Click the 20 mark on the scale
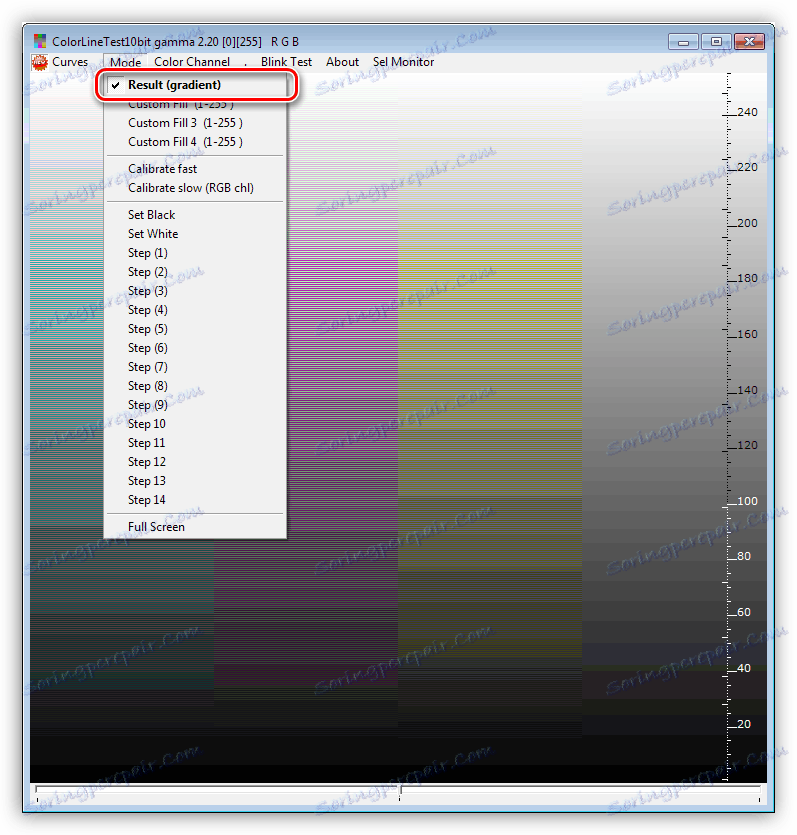Viewport: 797px width, 835px height. [x=744, y=724]
